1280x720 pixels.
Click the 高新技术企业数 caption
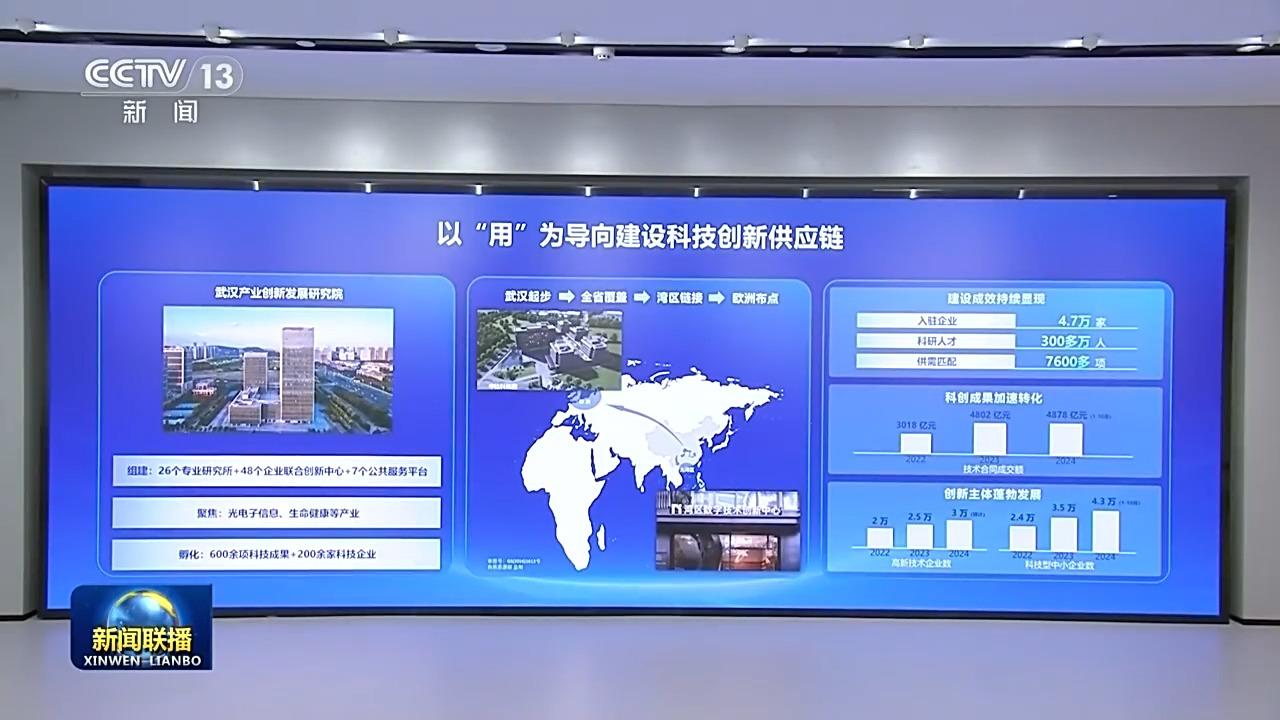coord(920,565)
